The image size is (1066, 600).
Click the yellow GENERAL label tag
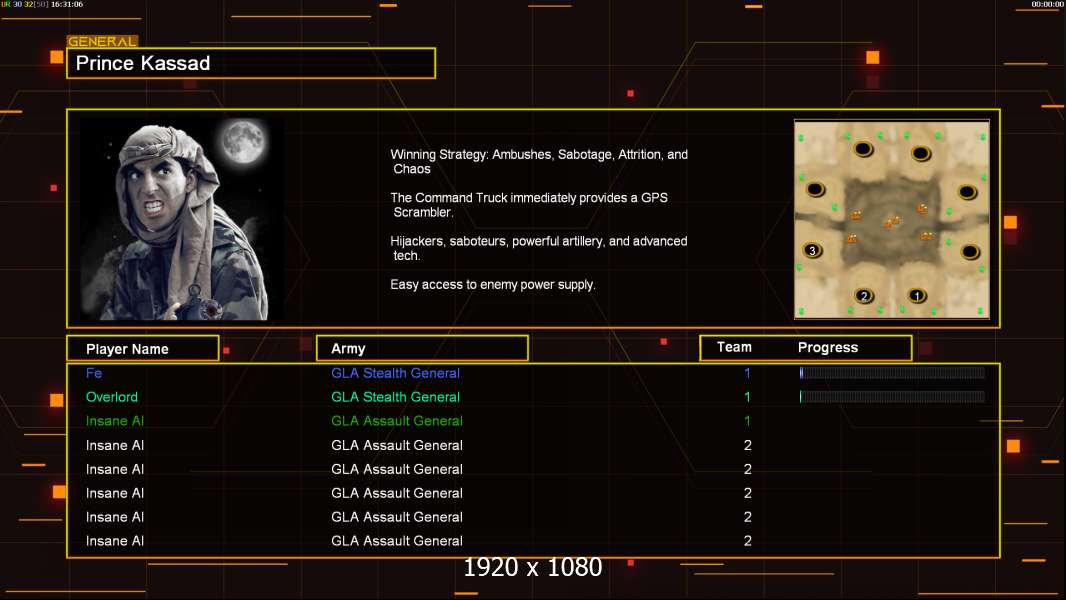point(102,41)
